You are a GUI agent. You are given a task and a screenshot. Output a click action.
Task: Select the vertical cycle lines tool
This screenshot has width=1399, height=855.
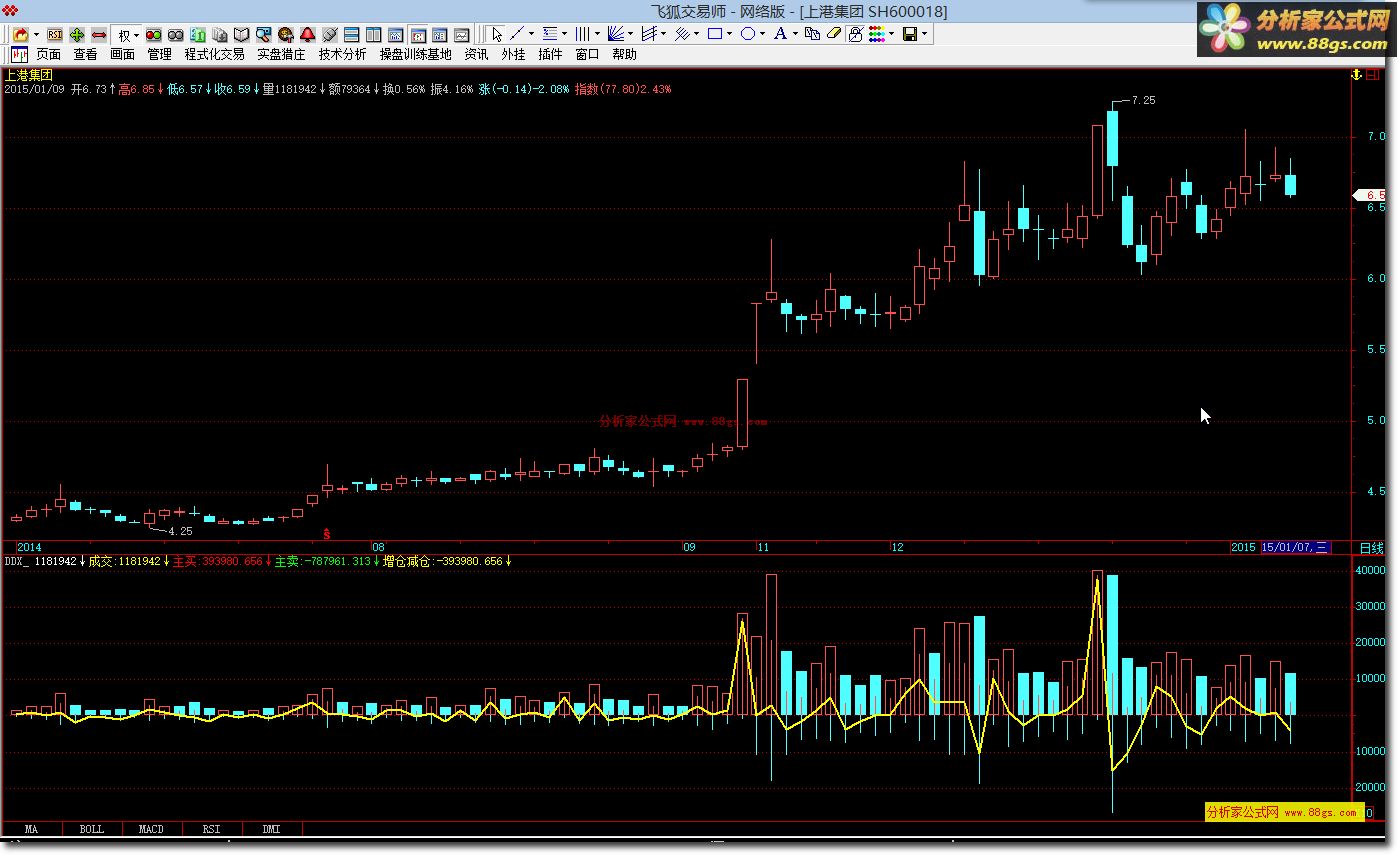click(x=583, y=34)
